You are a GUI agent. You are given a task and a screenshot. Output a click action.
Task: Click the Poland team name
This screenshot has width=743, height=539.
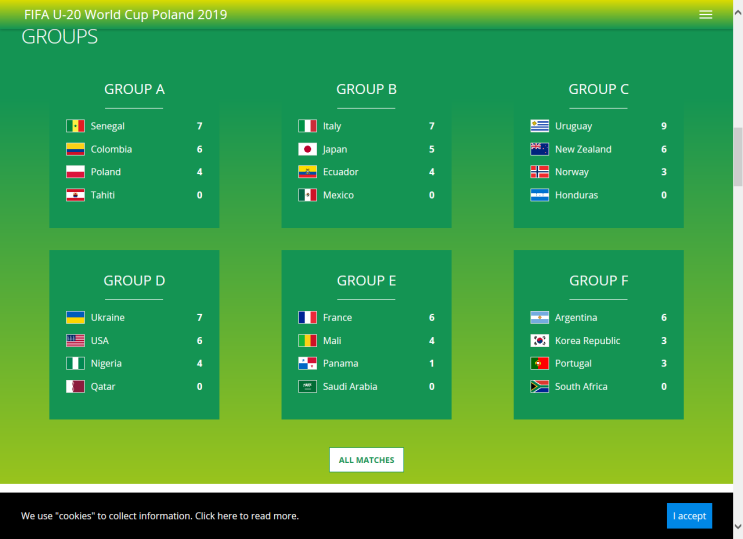[106, 172]
